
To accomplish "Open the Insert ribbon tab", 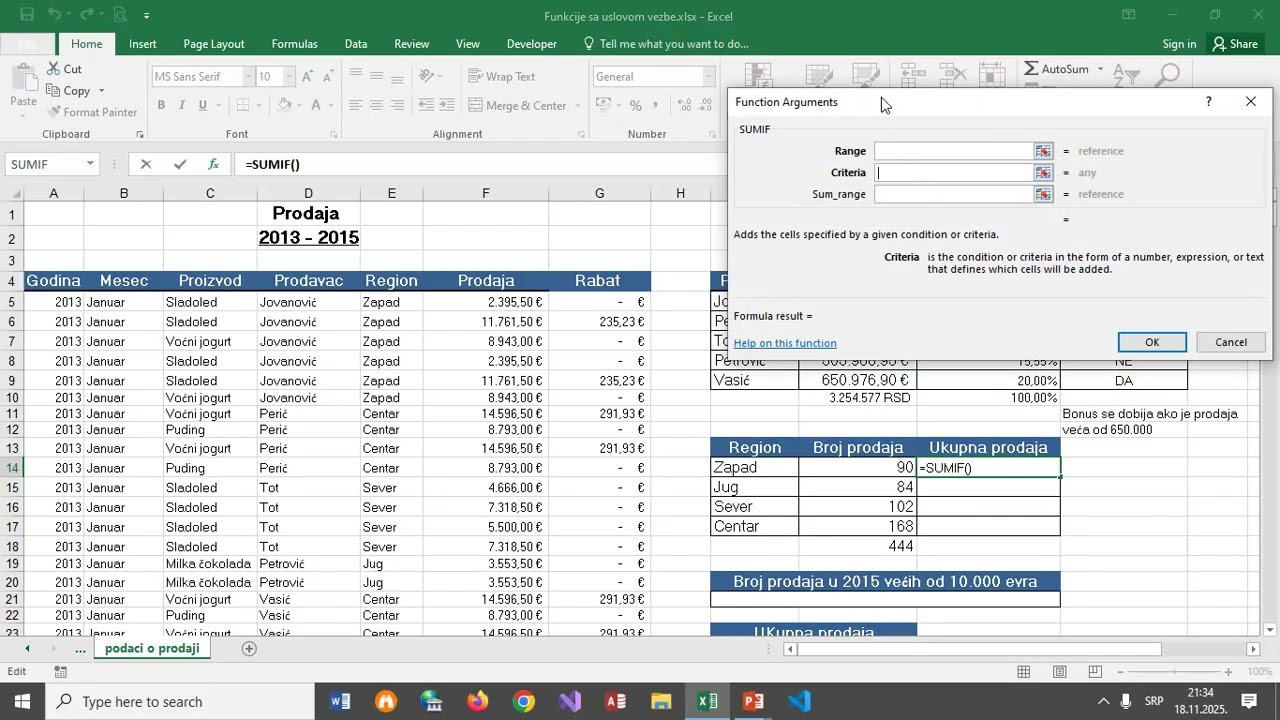I will tap(142, 44).
